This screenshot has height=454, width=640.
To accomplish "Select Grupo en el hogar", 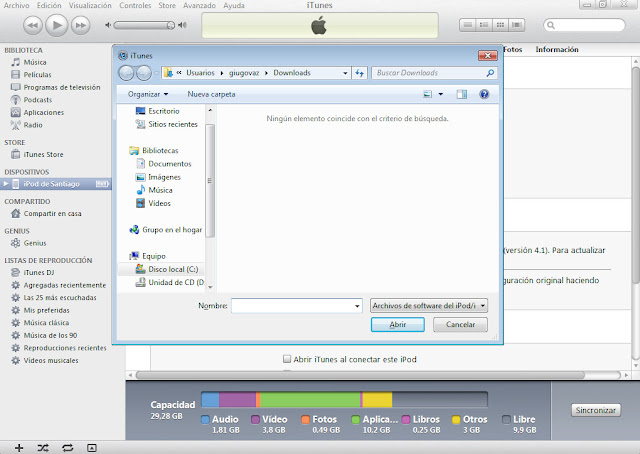I will pos(166,230).
